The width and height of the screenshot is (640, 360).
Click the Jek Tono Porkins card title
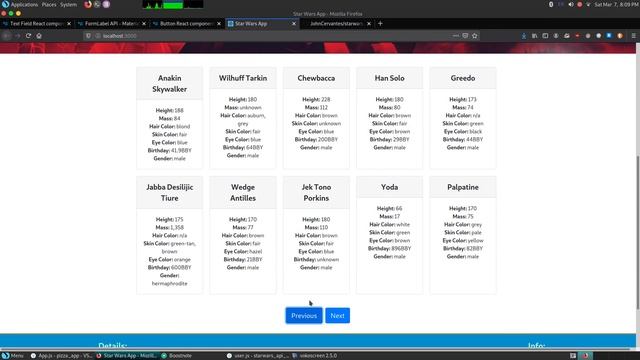tap(316, 192)
